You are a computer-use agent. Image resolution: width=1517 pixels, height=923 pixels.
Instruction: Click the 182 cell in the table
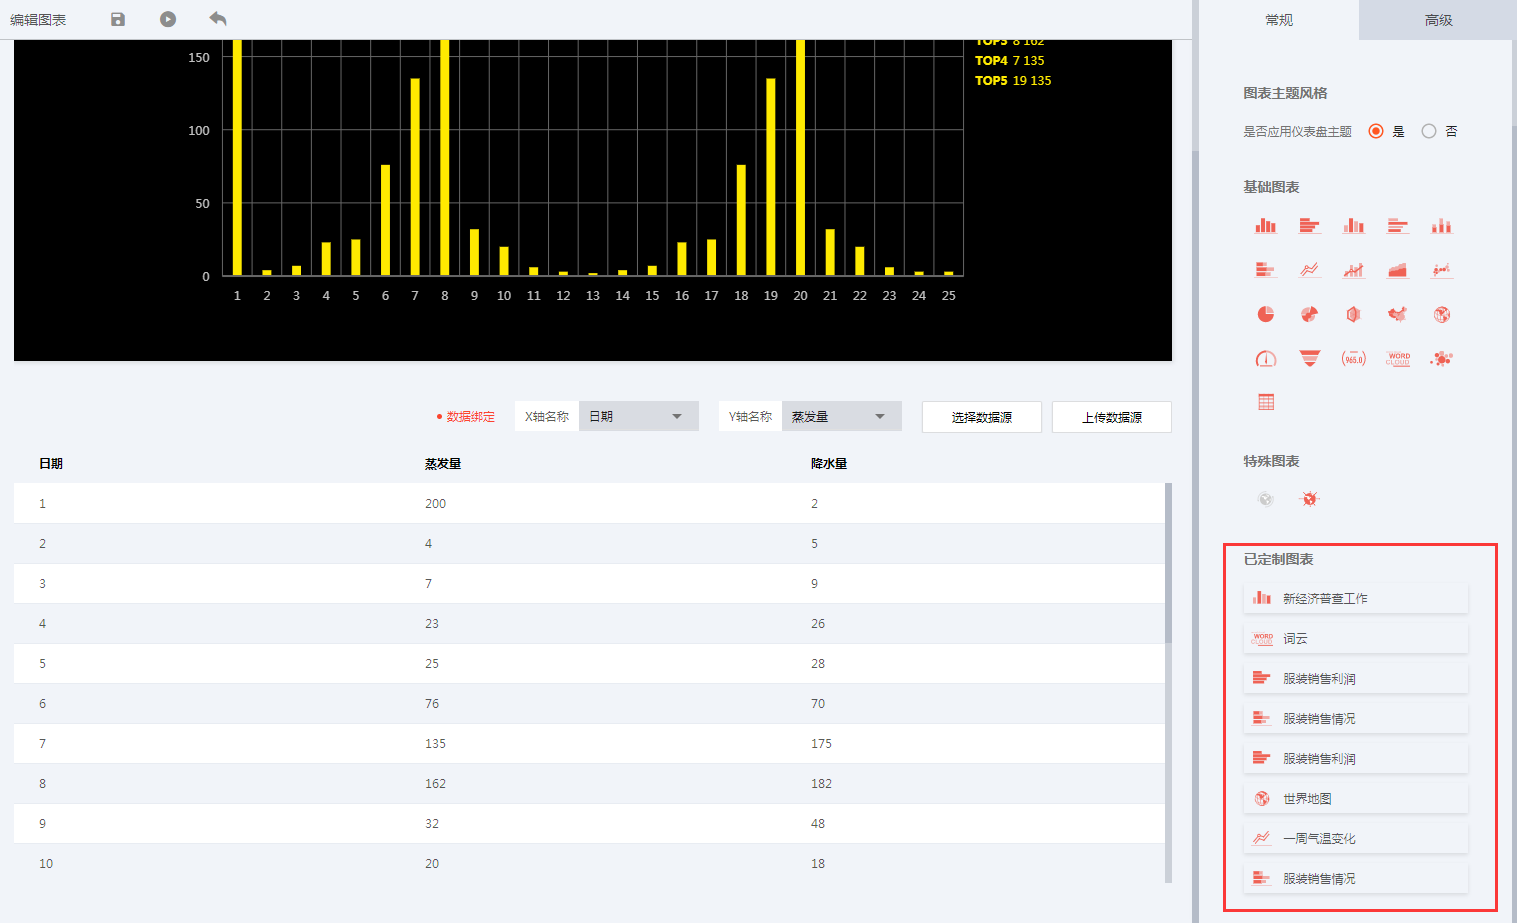pyautogui.click(x=821, y=784)
